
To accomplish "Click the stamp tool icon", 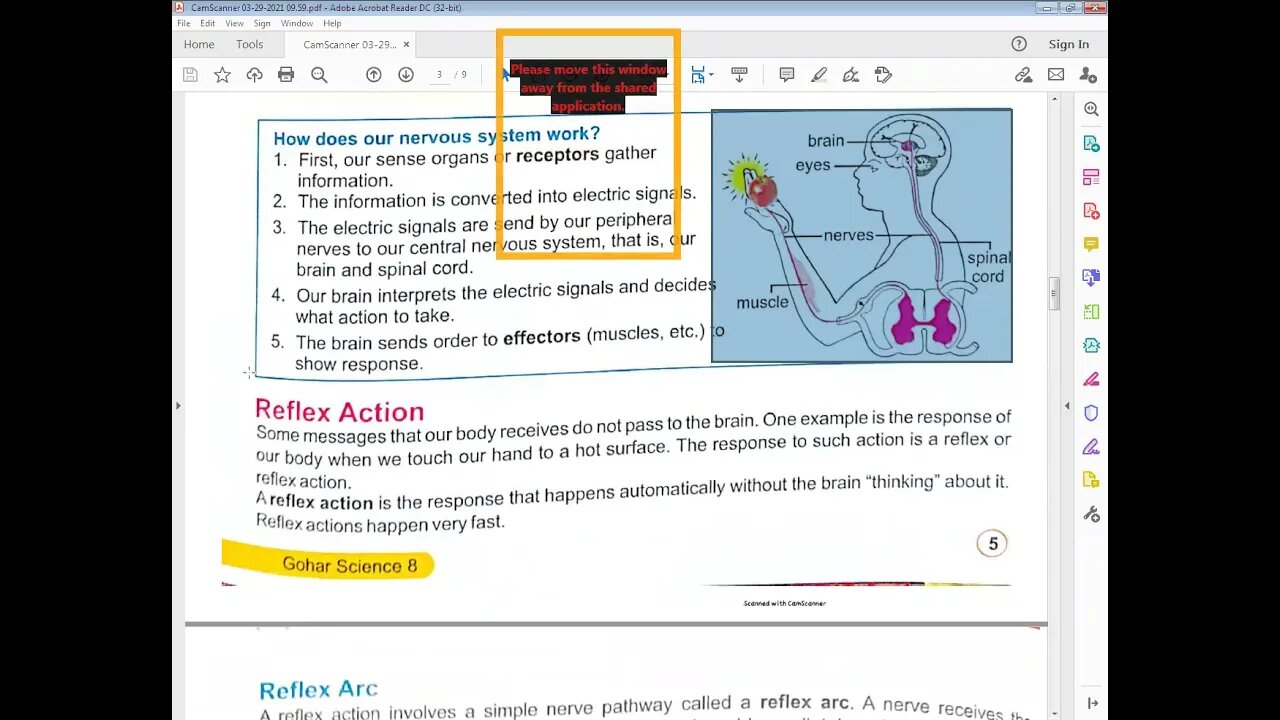I will (883, 75).
